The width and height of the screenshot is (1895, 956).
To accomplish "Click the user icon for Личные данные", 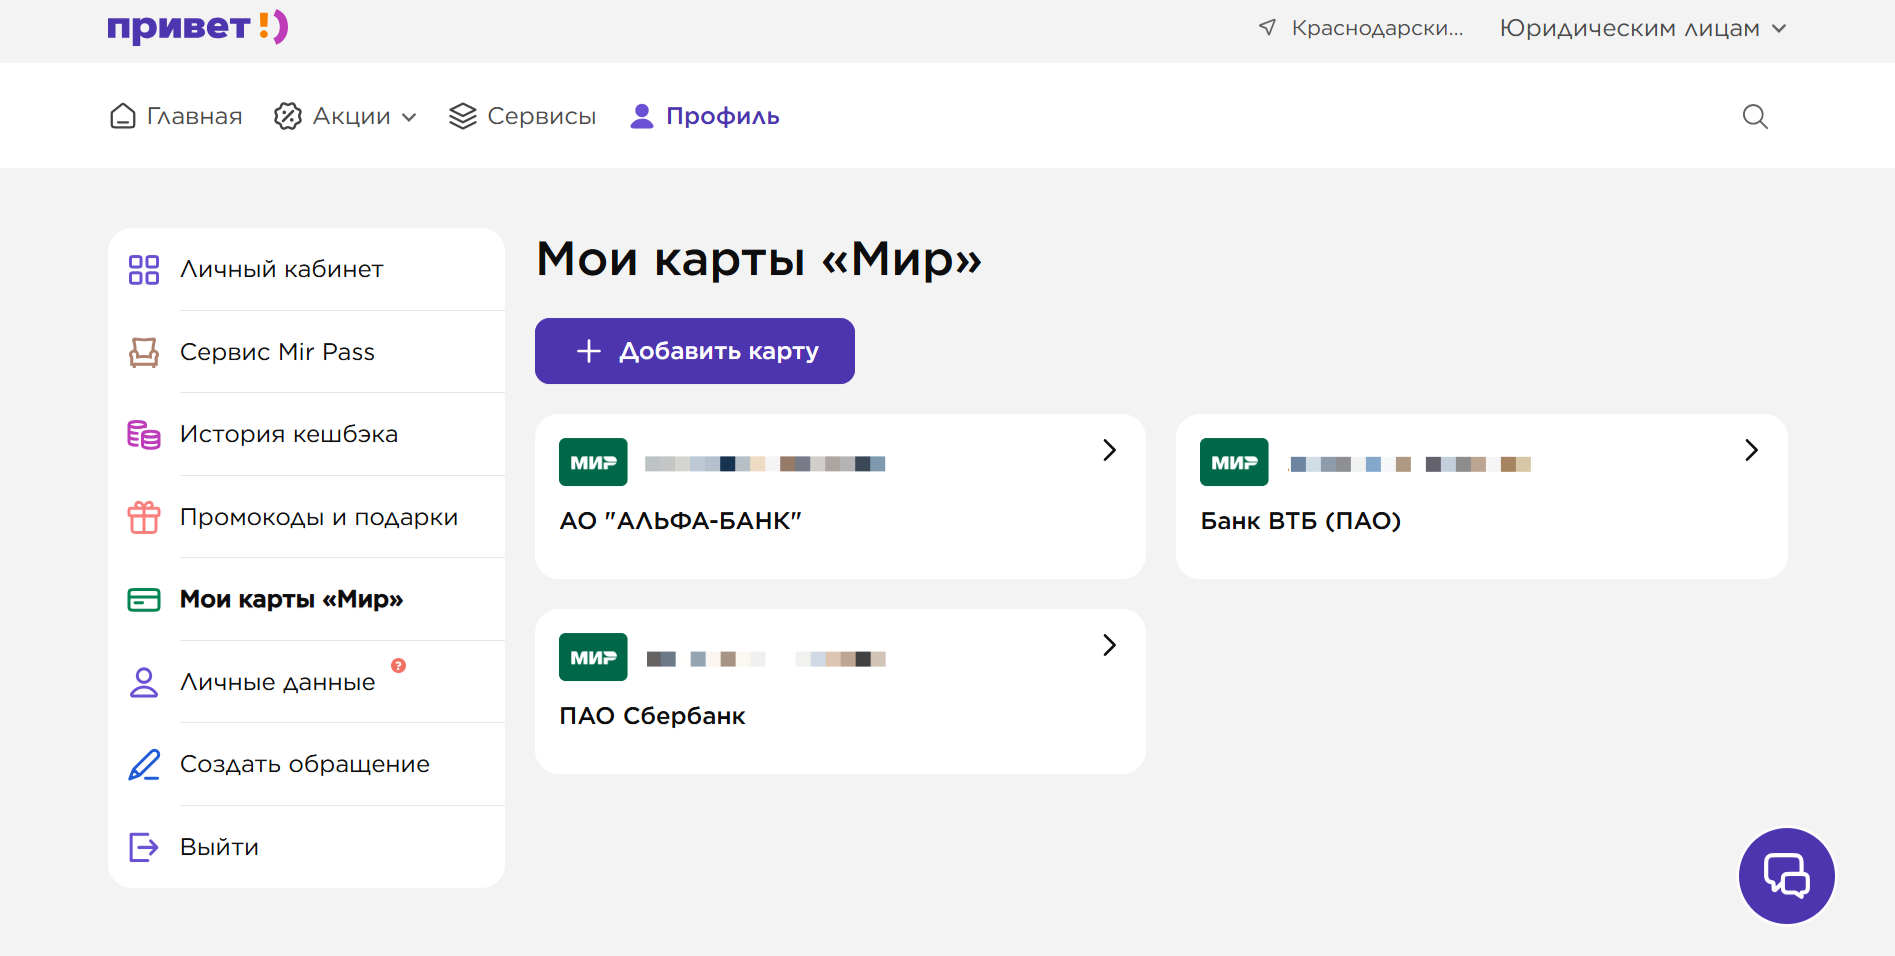I will [144, 682].
